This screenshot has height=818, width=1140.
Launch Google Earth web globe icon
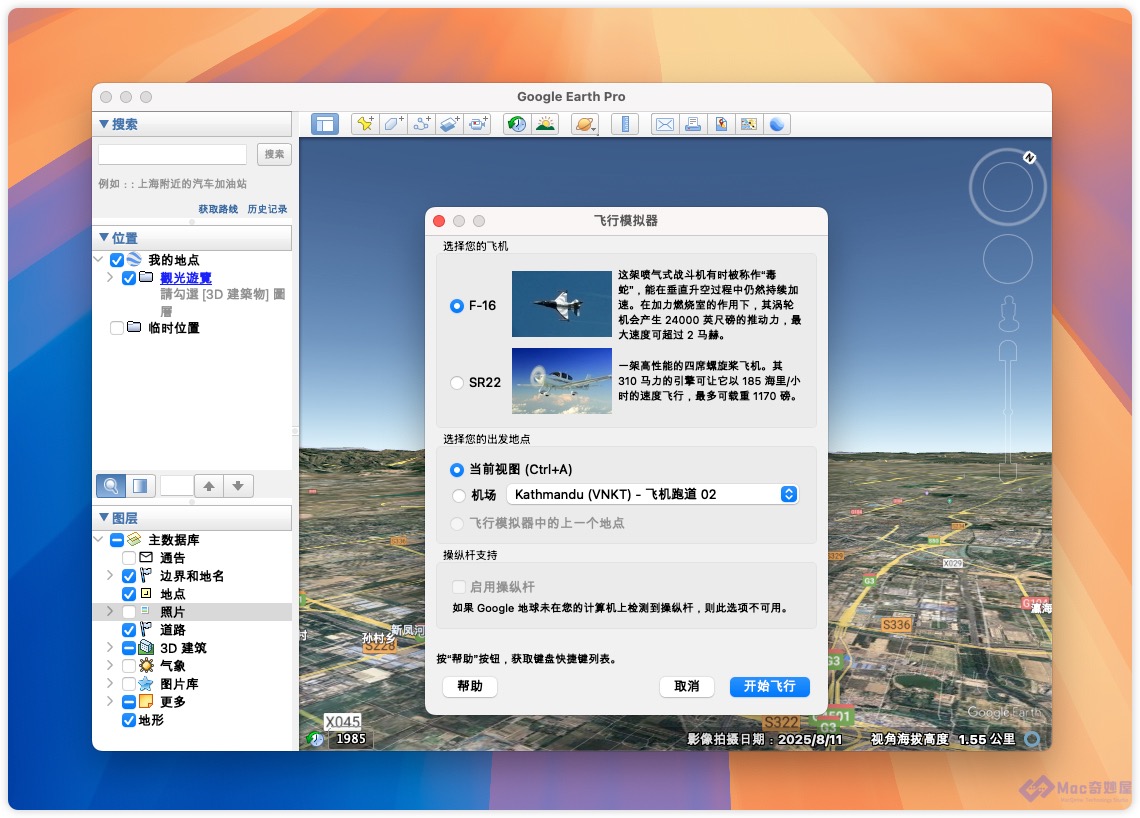tap(777, 124)
